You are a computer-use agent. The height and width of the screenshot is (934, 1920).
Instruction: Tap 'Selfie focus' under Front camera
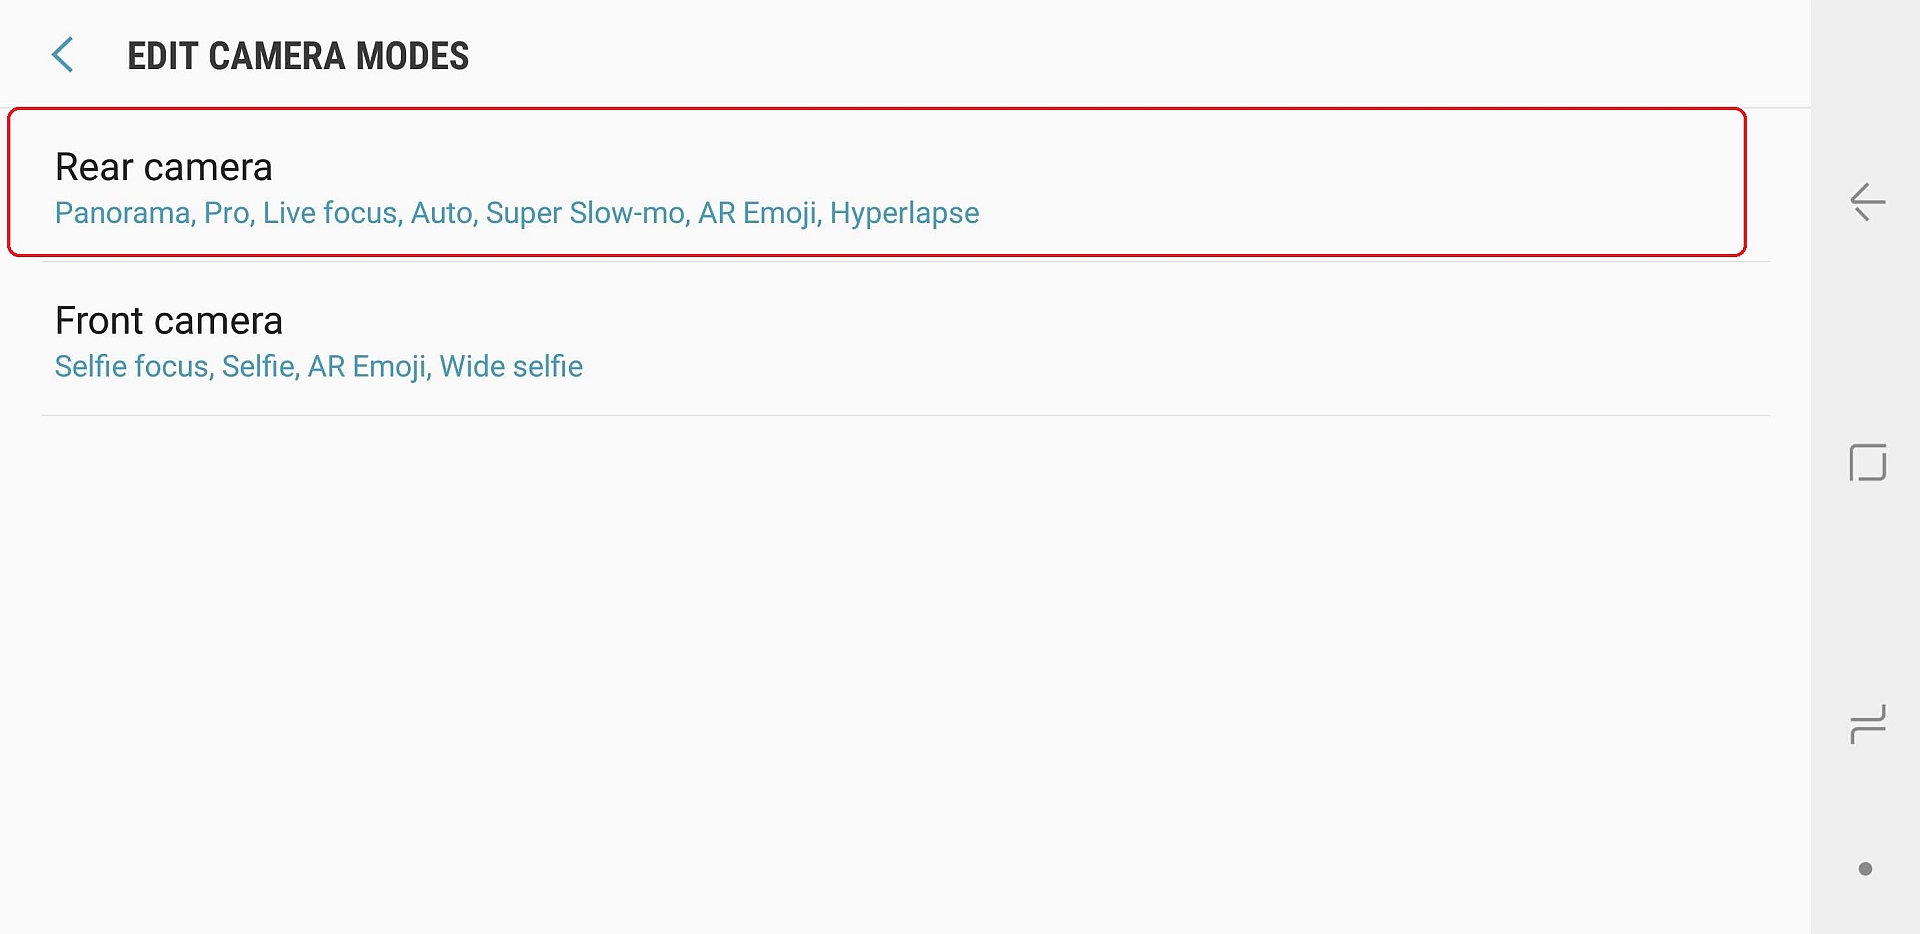(131, 367)
